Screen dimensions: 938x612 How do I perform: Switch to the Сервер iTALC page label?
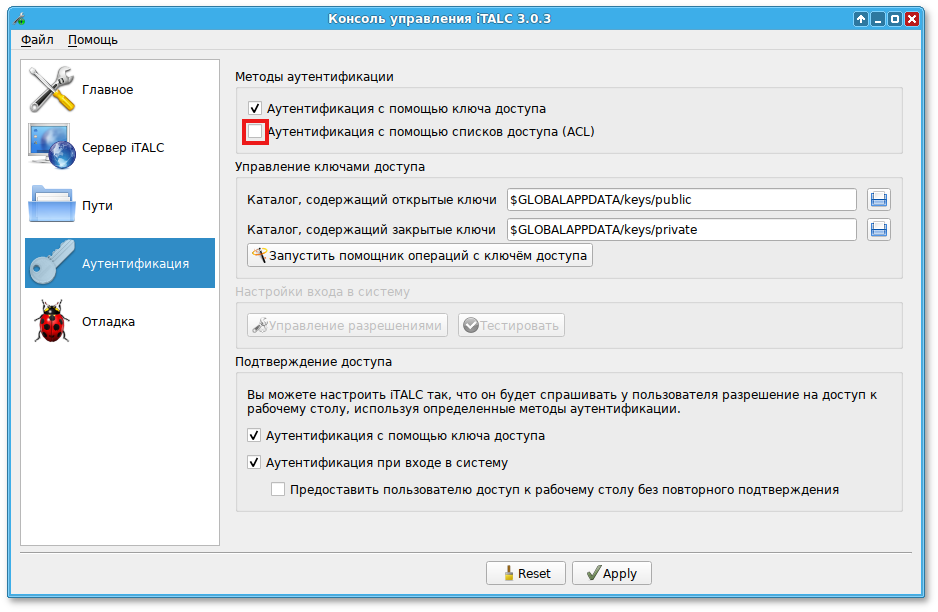(123, 148)
